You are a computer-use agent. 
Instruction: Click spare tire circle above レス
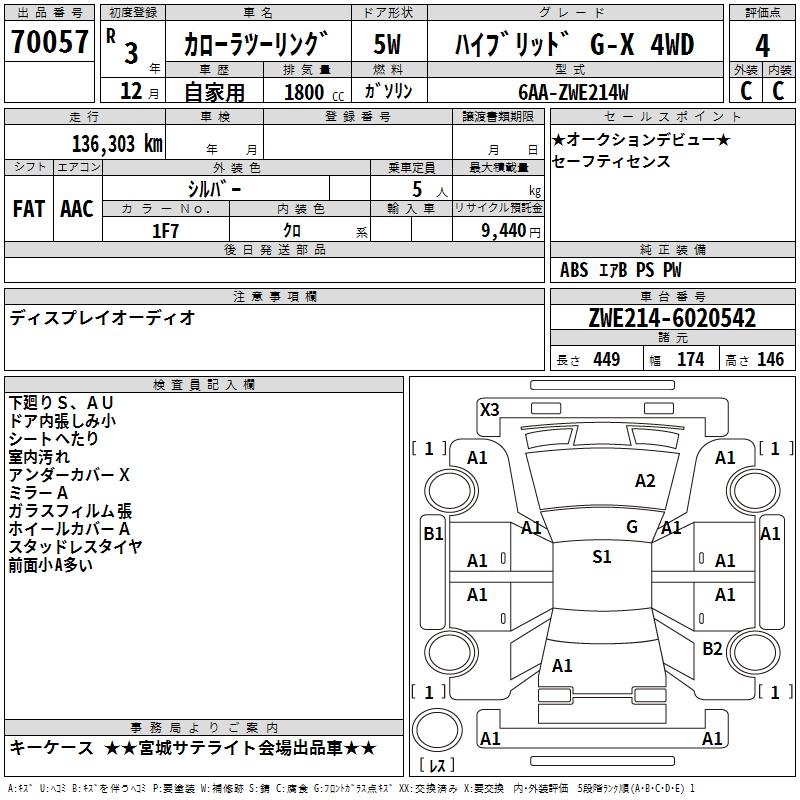pyautogui.click(x=437, y=730)
